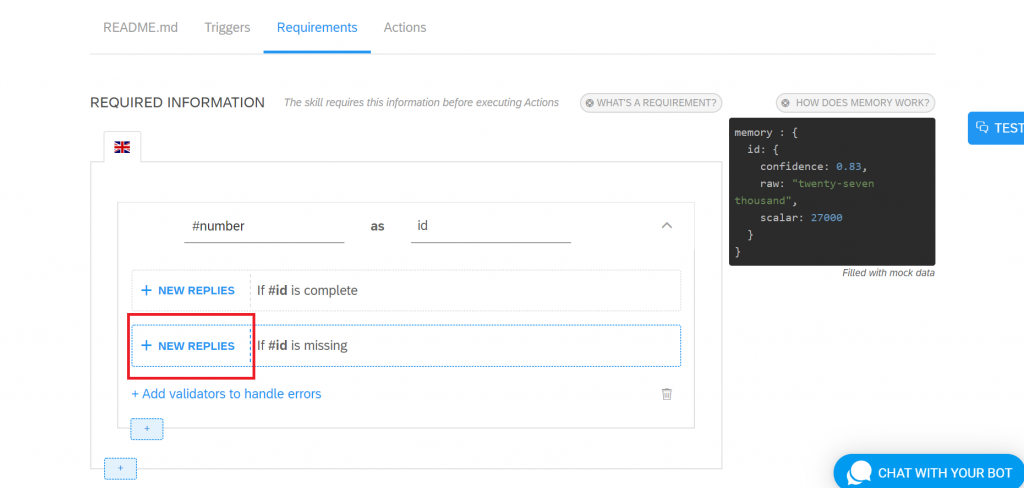Open 'What's a requirement?' help
The height and width of the screenshot is (488, 1024).
[x=651, y=103]
